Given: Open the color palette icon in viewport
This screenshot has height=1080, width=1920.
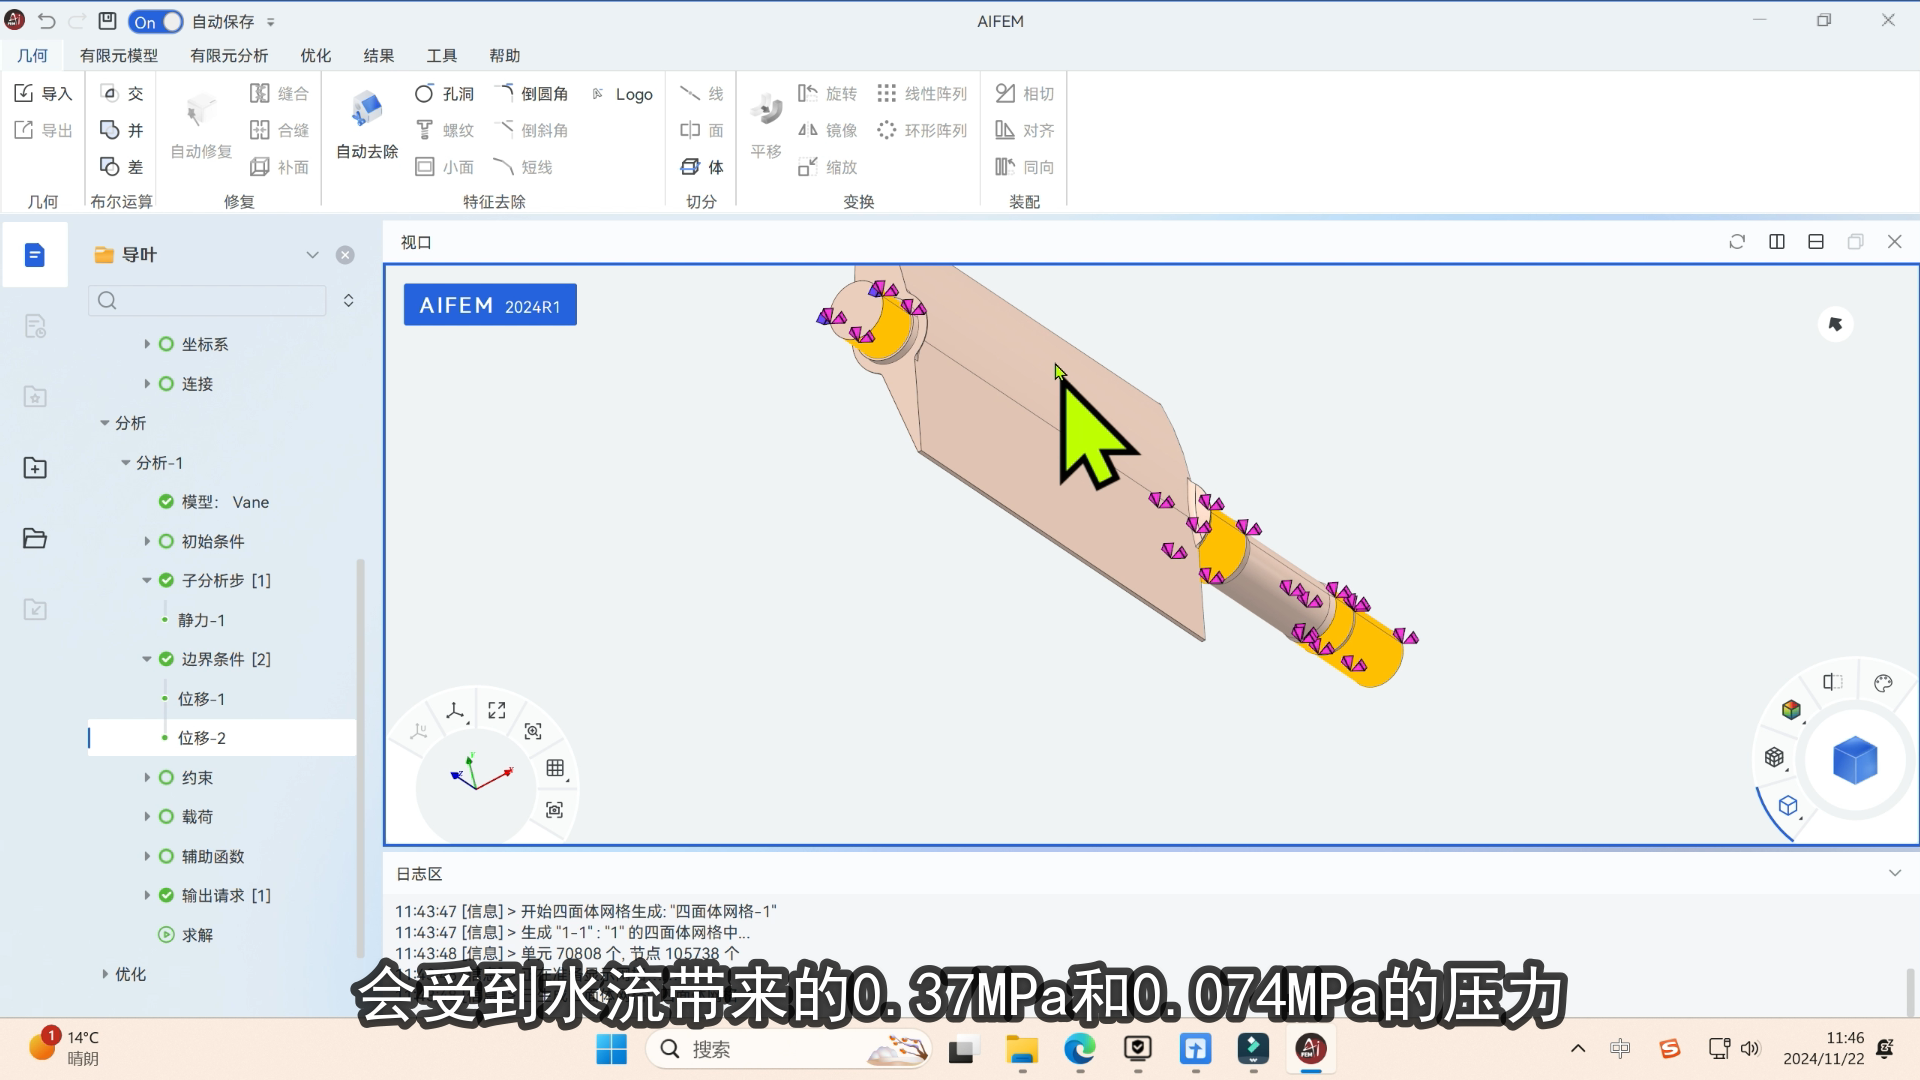Looking at the screenshot, I should 1883,683.
